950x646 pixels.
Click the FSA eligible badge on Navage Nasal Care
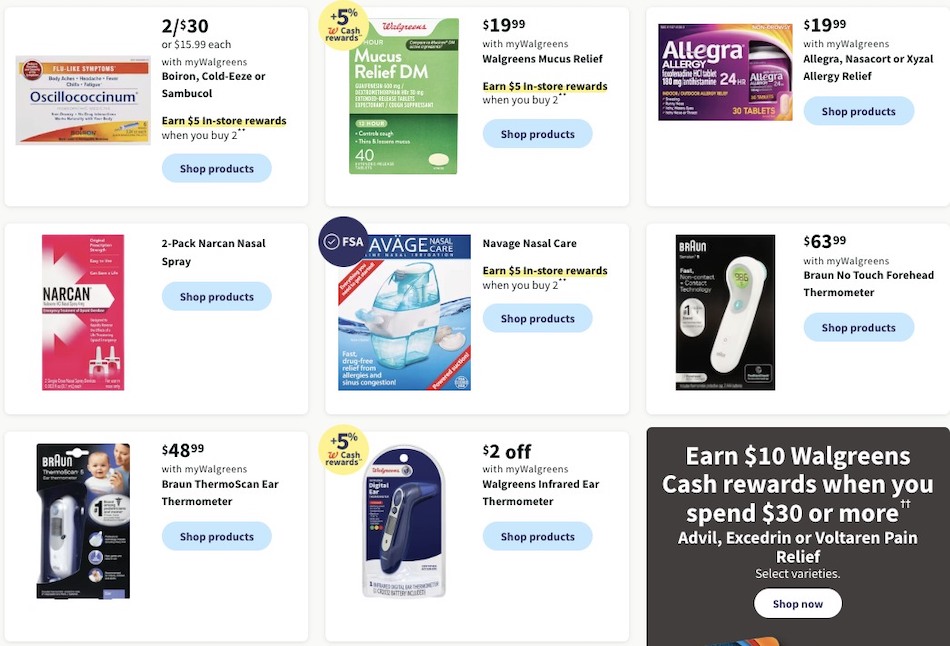coord(341,242)
